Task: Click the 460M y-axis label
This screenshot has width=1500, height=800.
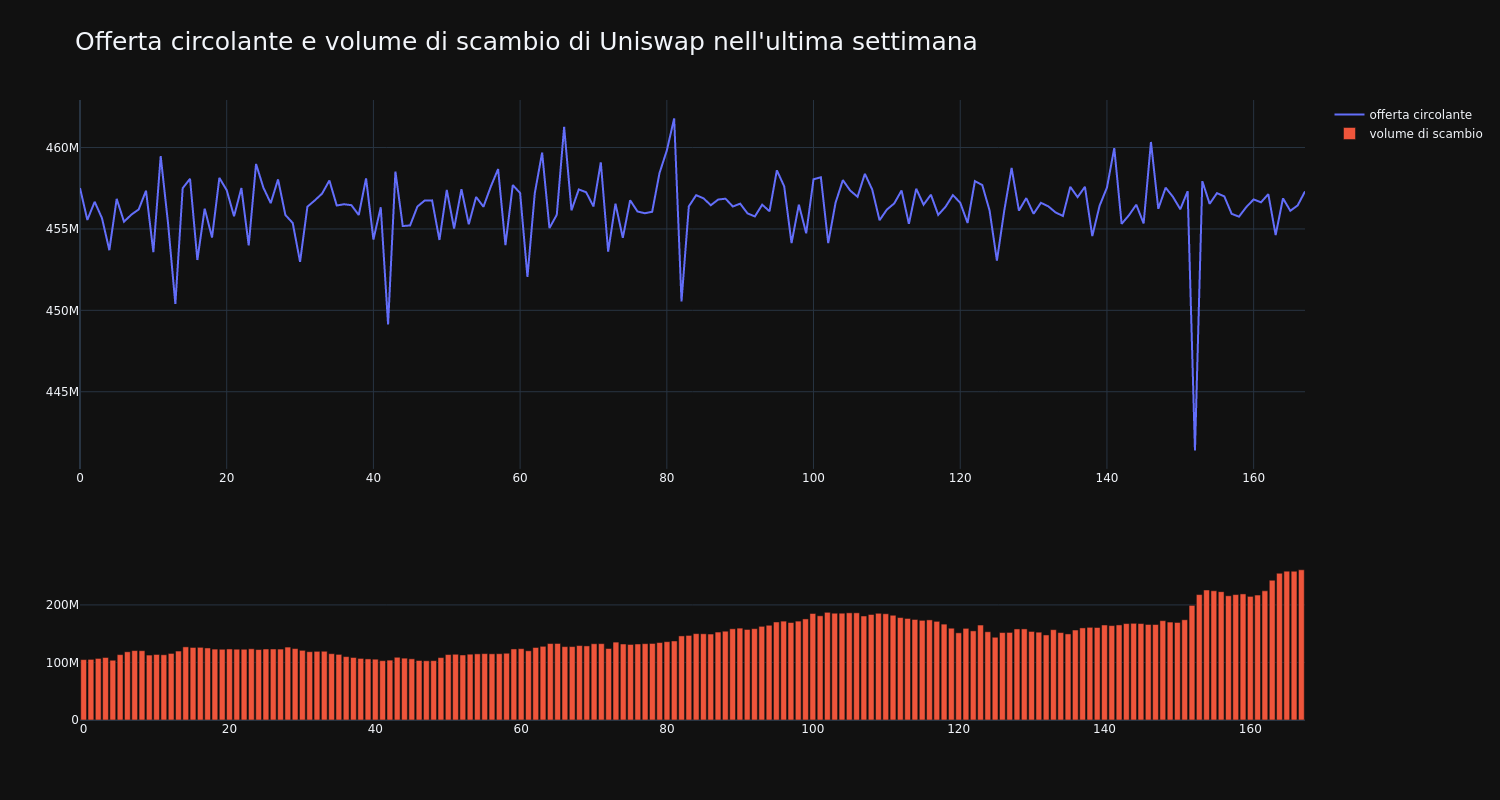Action: click(62, 148)
